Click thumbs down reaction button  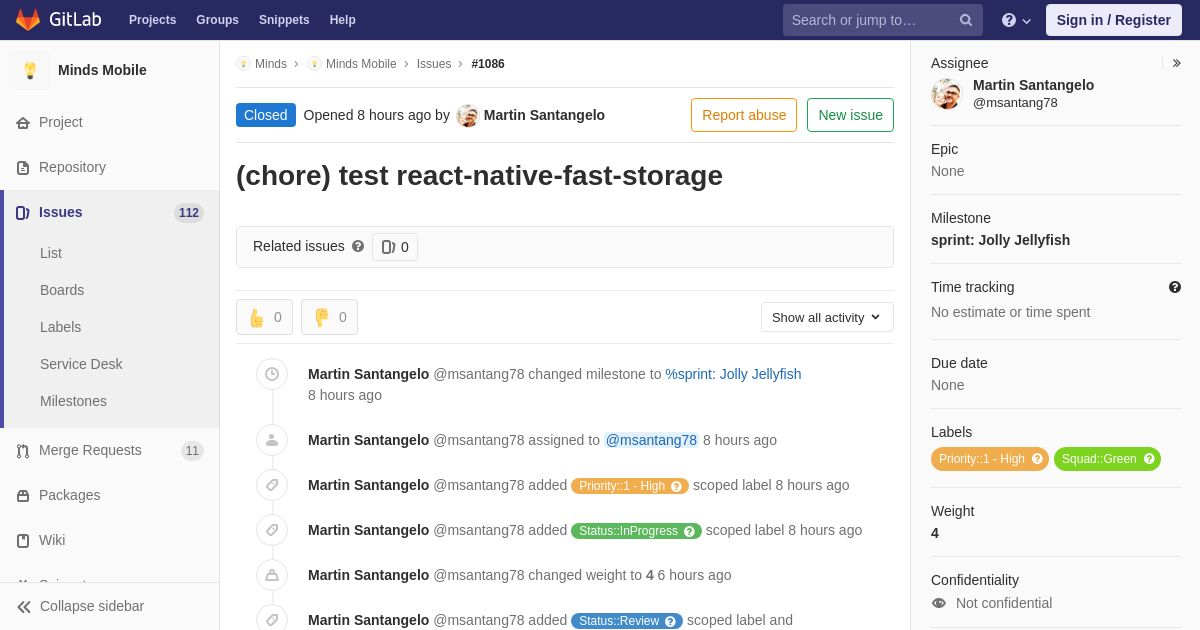(x=329, y=317)
